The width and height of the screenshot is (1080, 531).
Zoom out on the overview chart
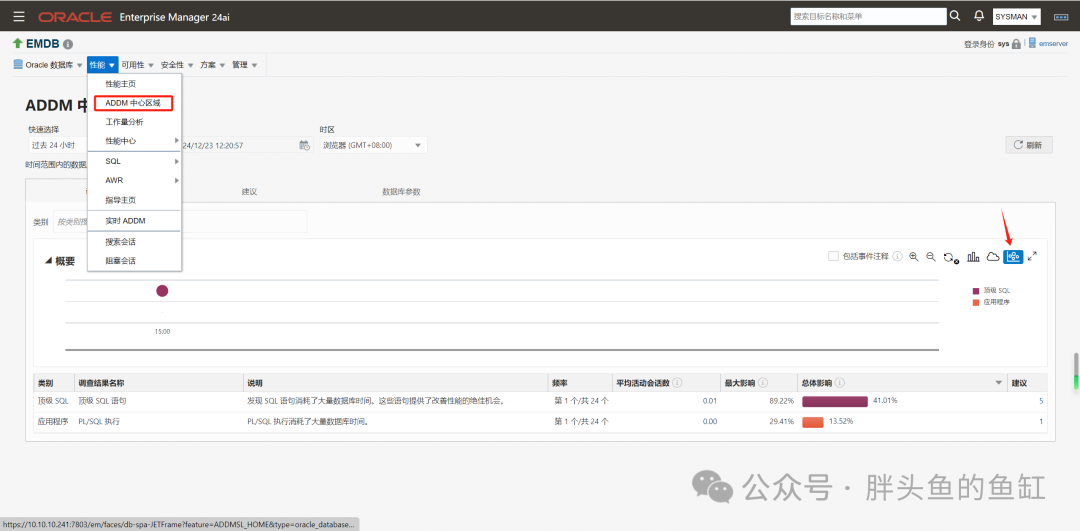tap(931, 256)
